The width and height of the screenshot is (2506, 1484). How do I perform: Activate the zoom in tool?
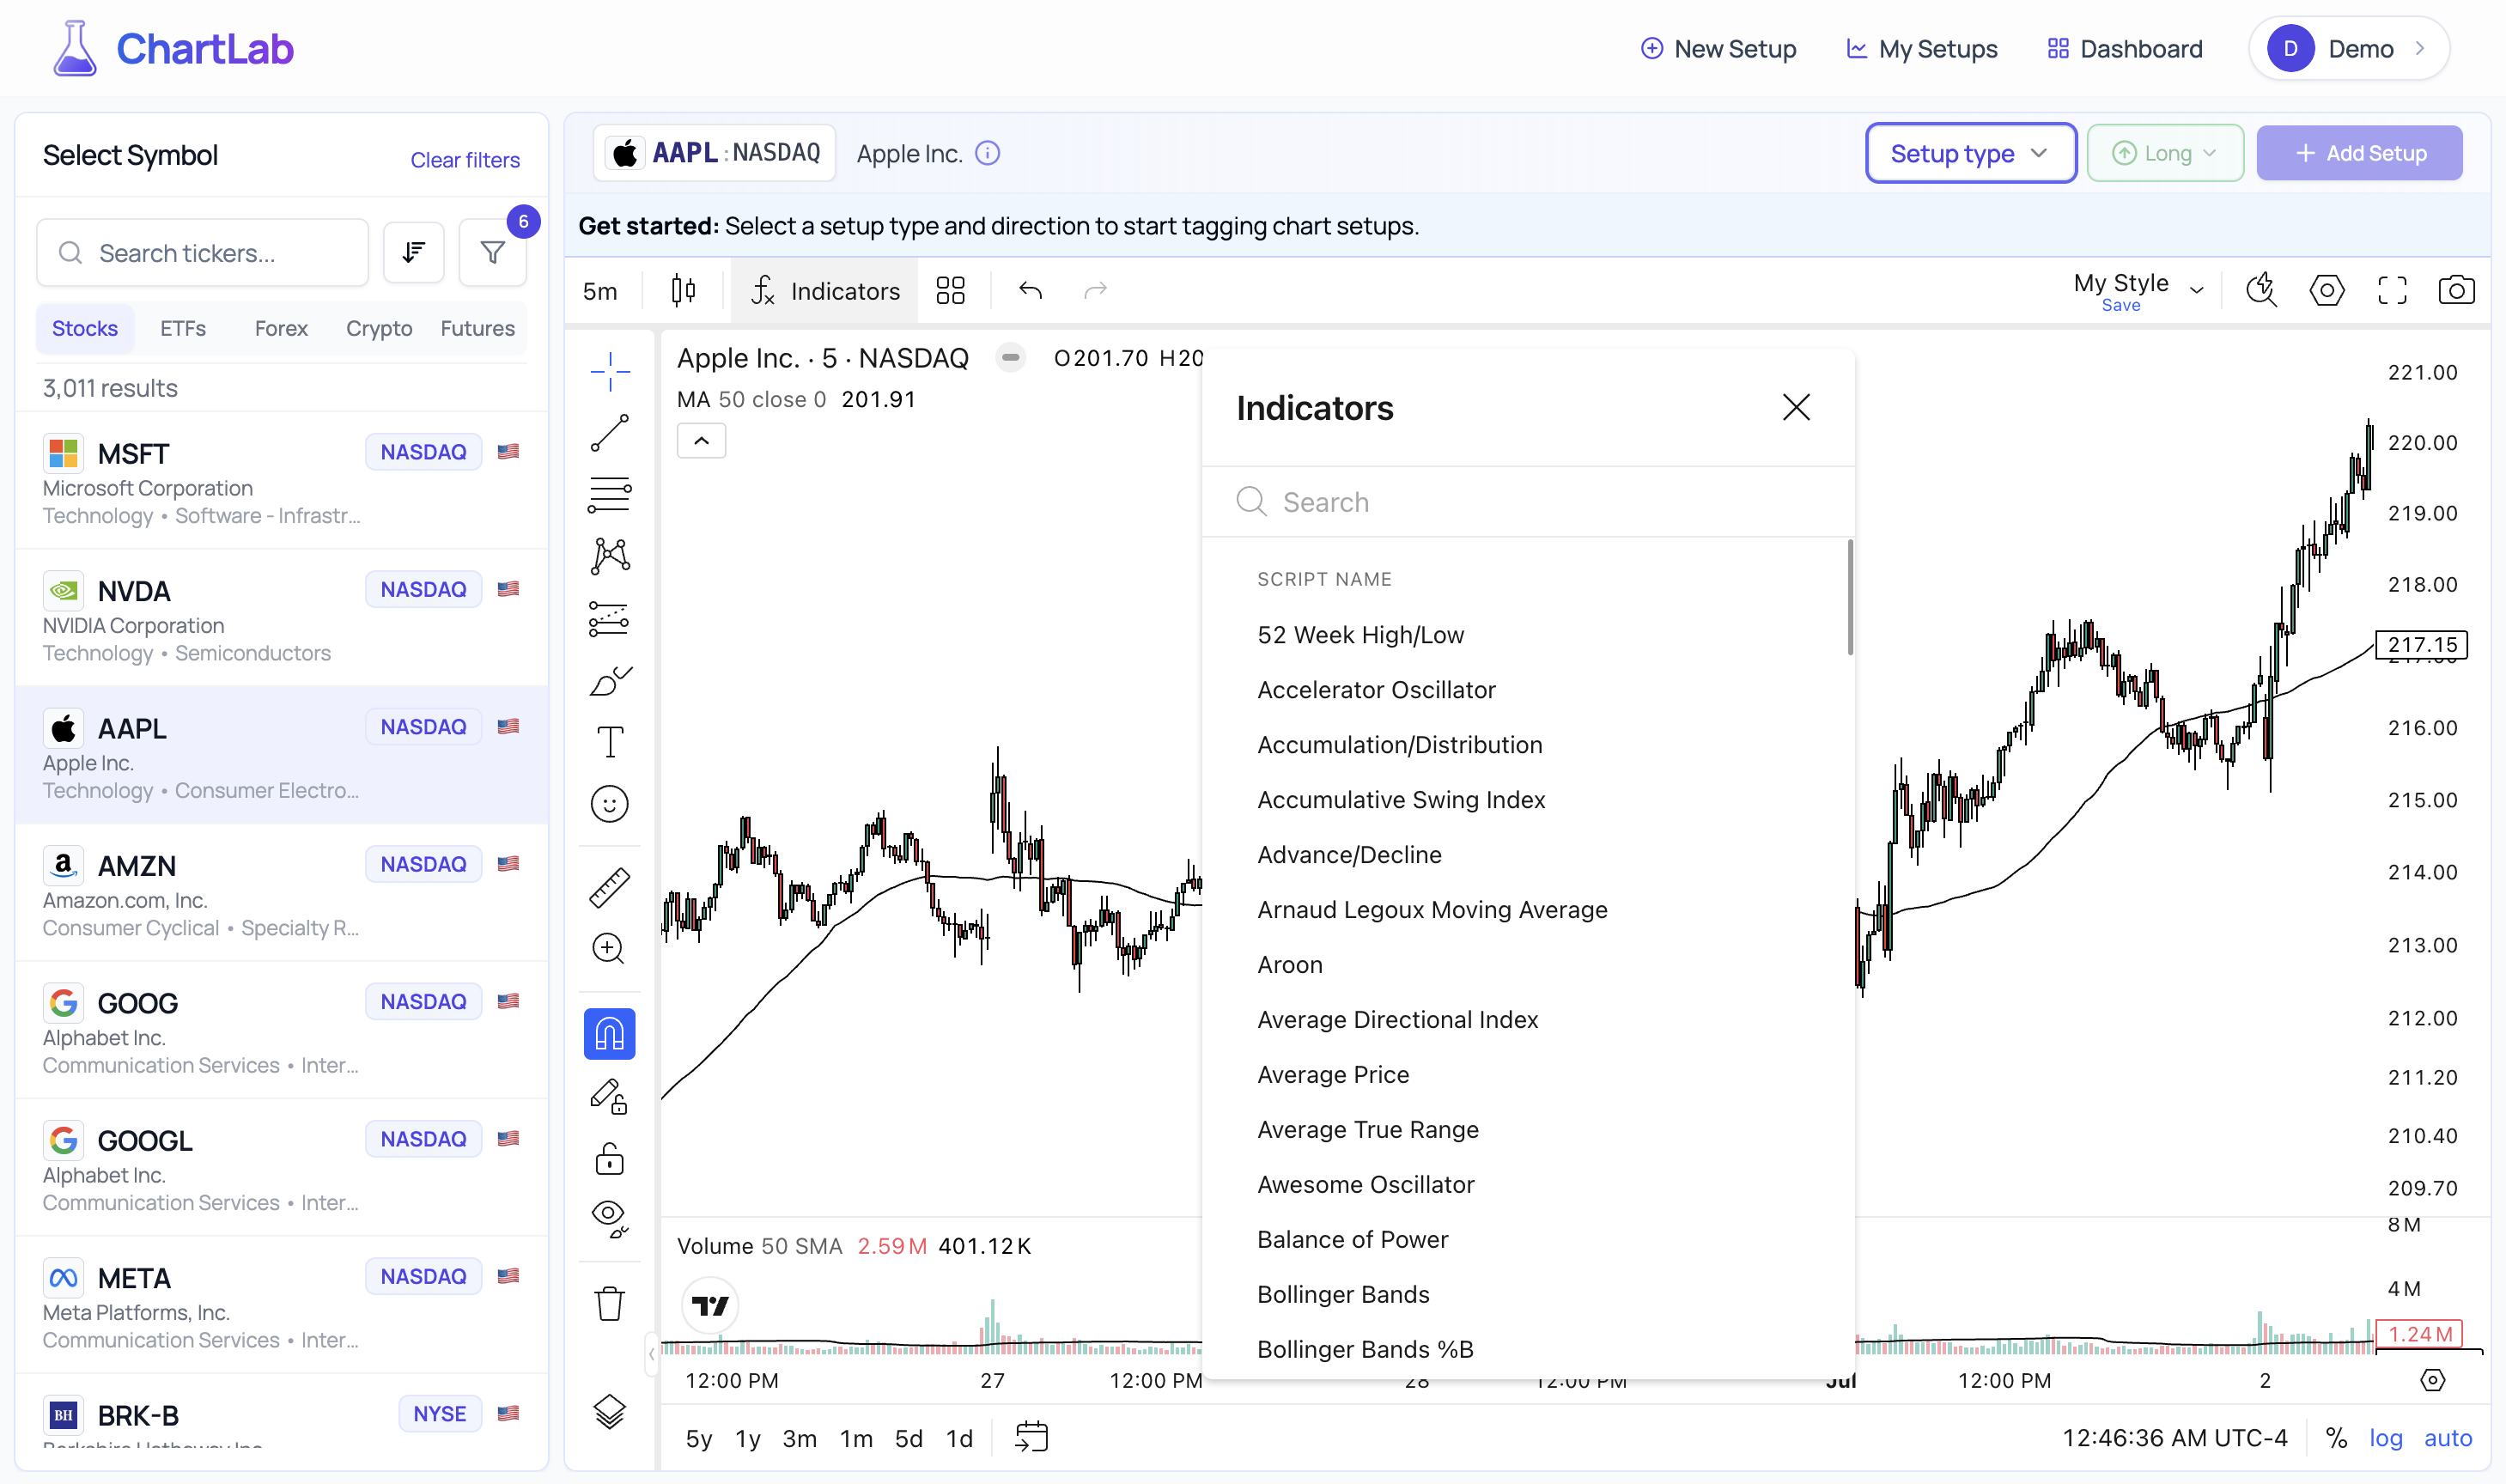[609, 948]
